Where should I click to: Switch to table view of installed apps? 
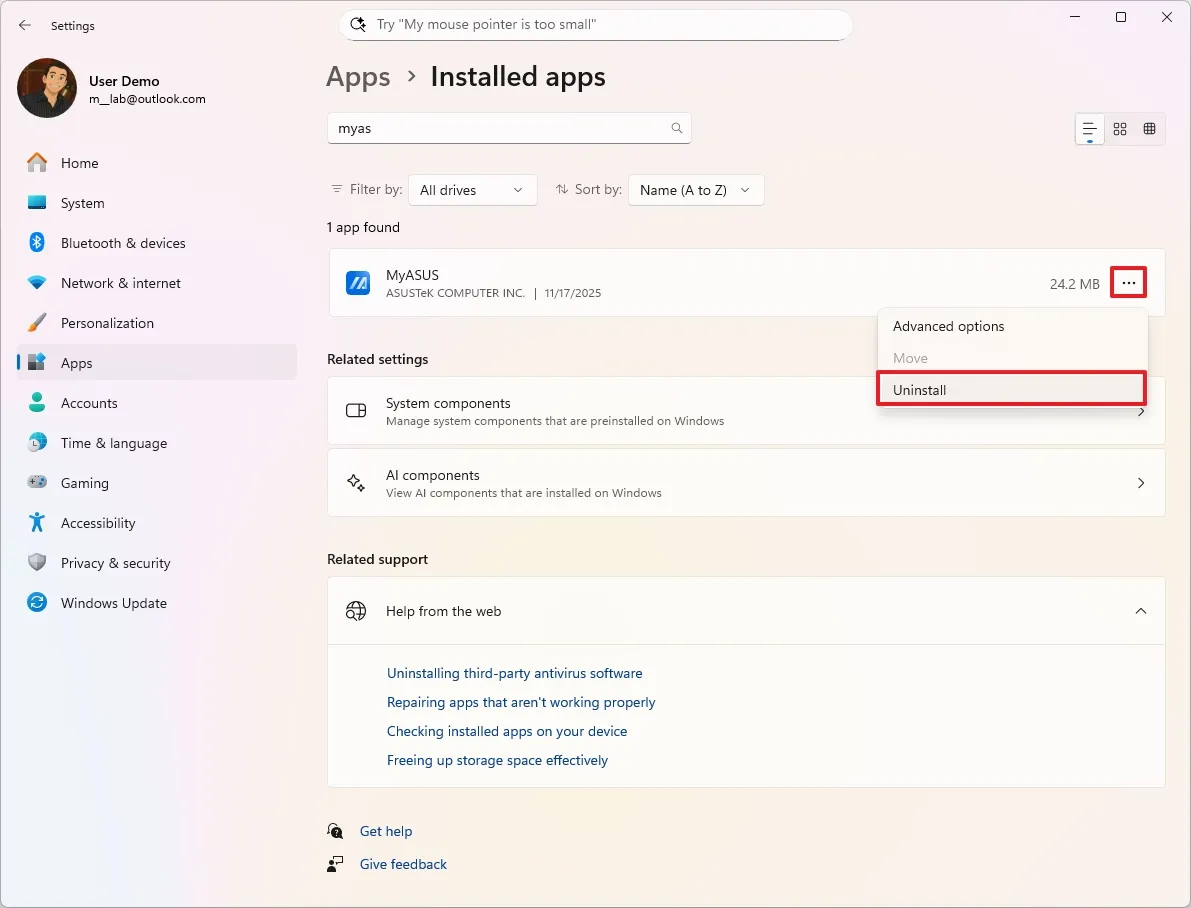[x=1149, y=128]
